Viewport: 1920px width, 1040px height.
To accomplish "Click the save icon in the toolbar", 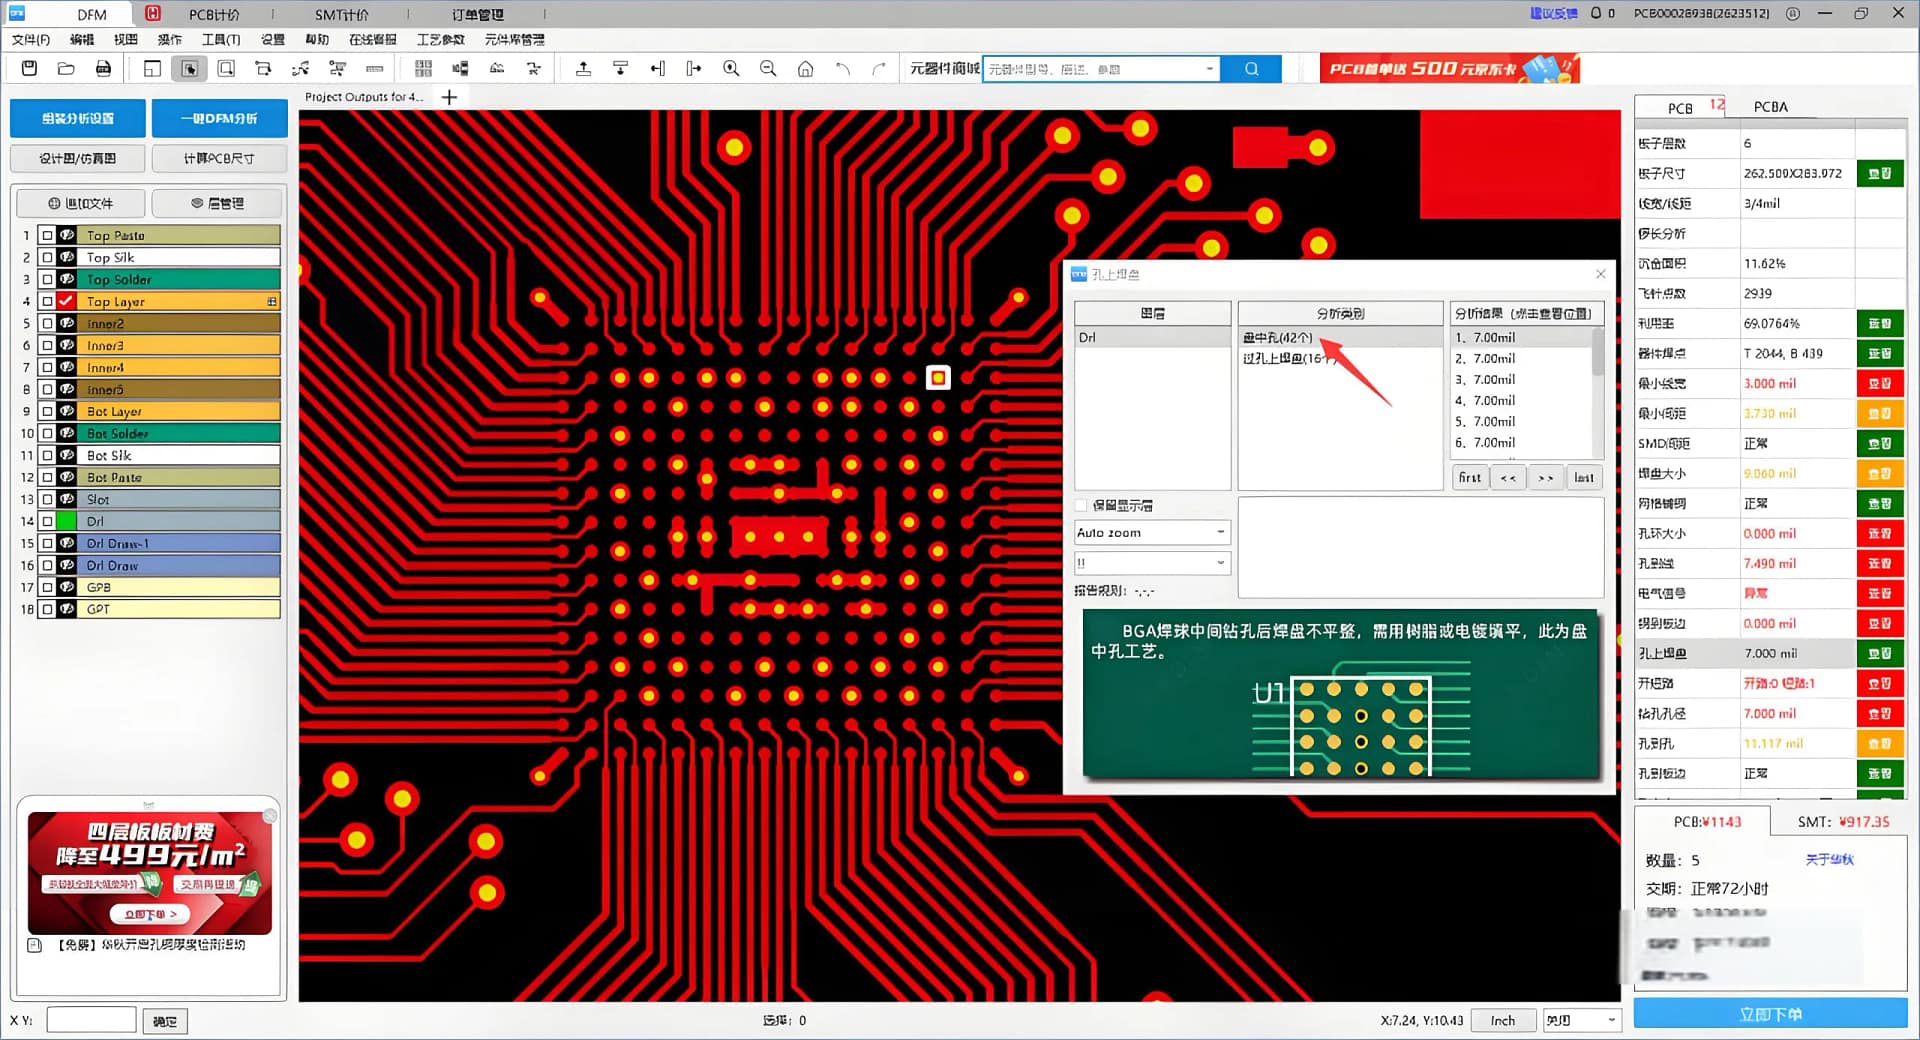I will (29, 68).
